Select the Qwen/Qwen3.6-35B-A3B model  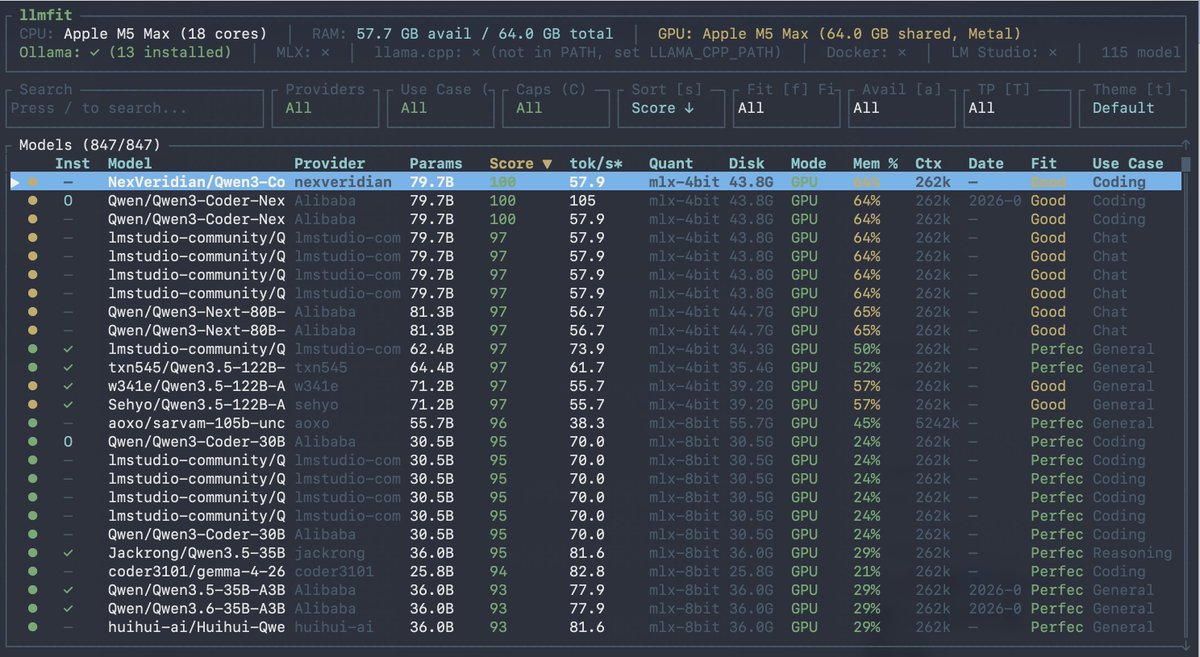197,609
